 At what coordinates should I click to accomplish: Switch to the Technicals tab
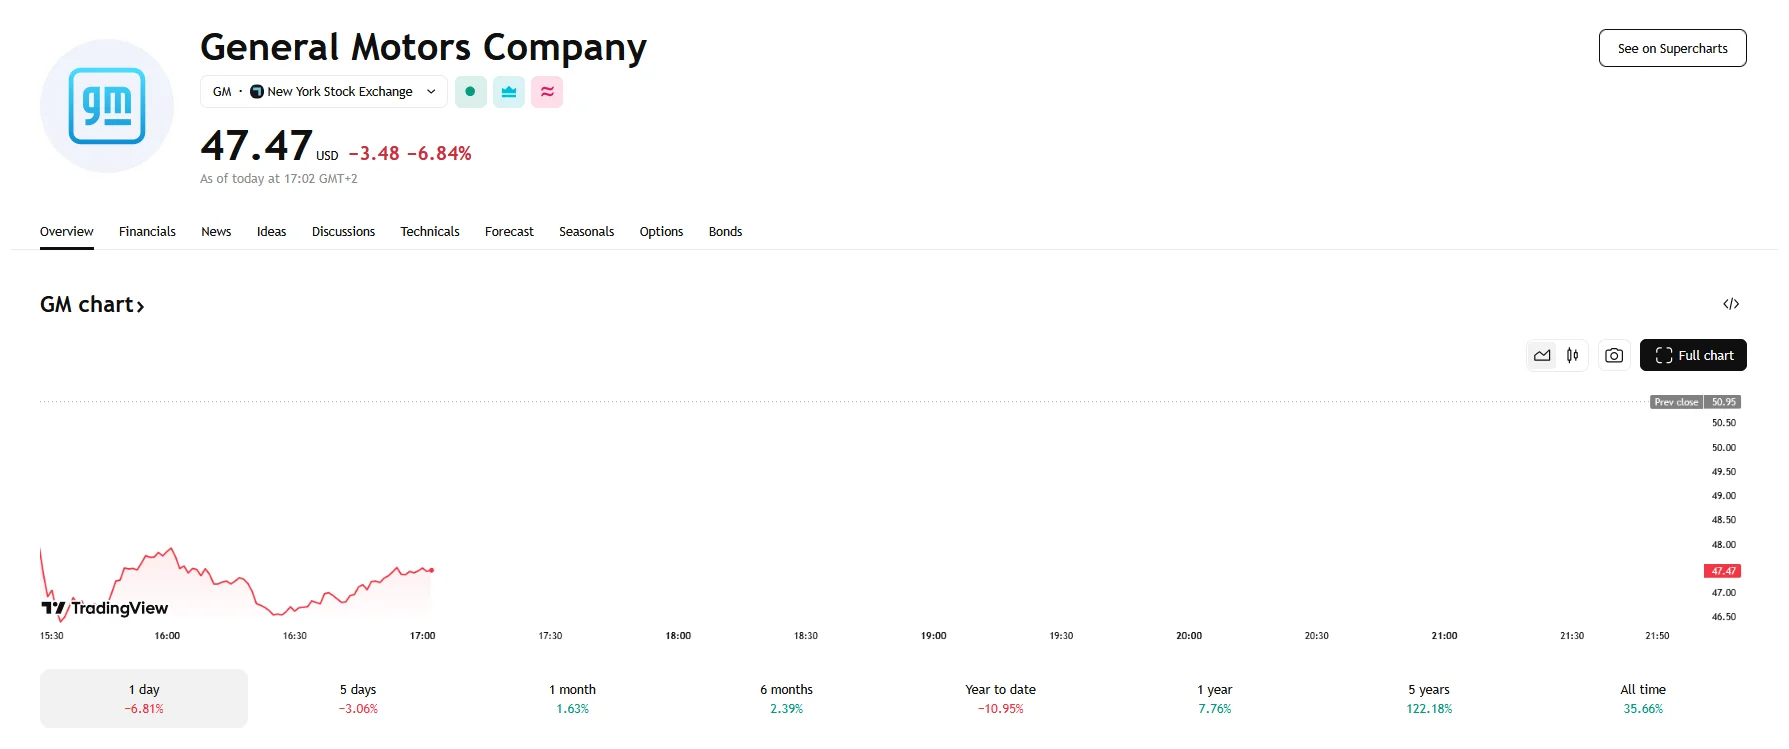tap(430, 232)
